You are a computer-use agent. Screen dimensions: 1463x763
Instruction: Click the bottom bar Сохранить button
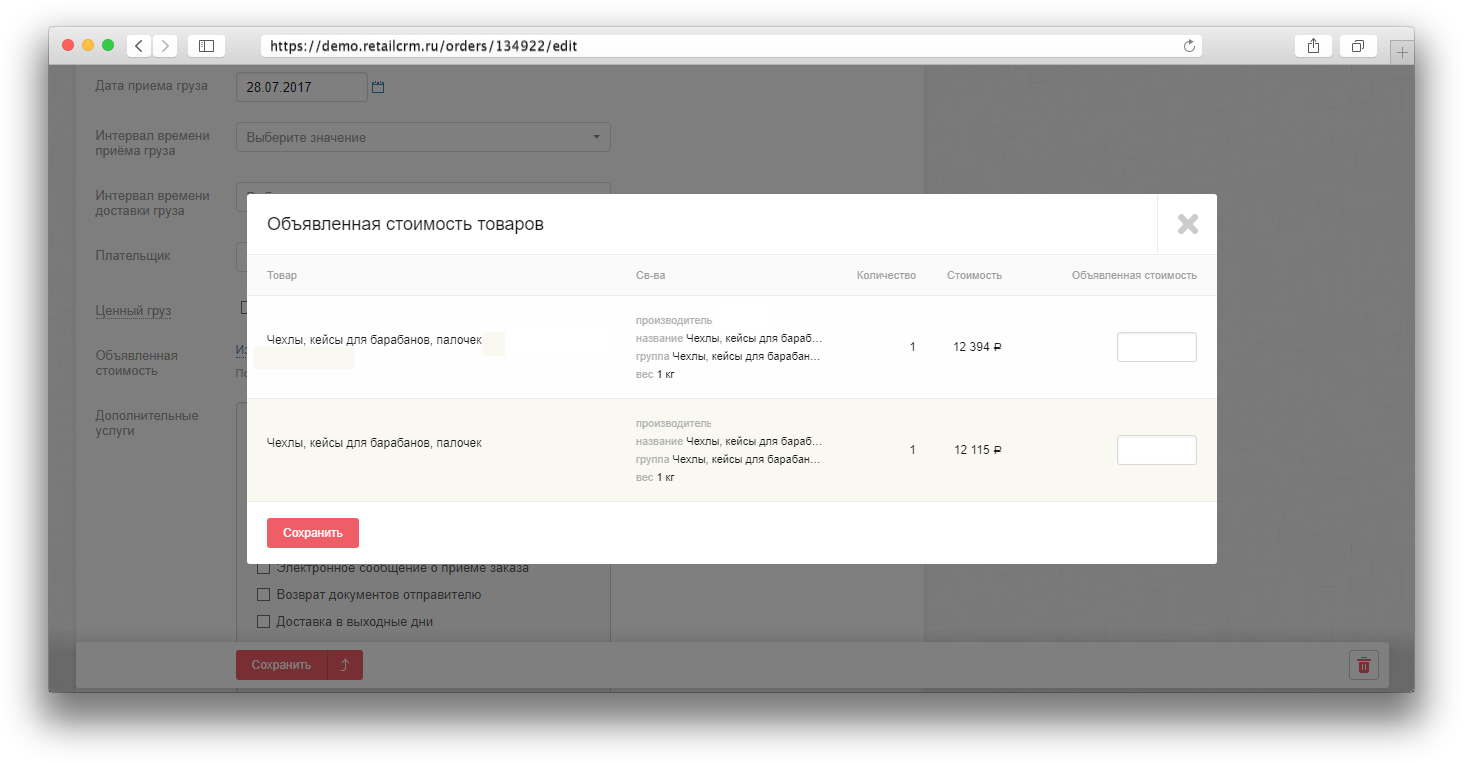click(x=281, y=665)
